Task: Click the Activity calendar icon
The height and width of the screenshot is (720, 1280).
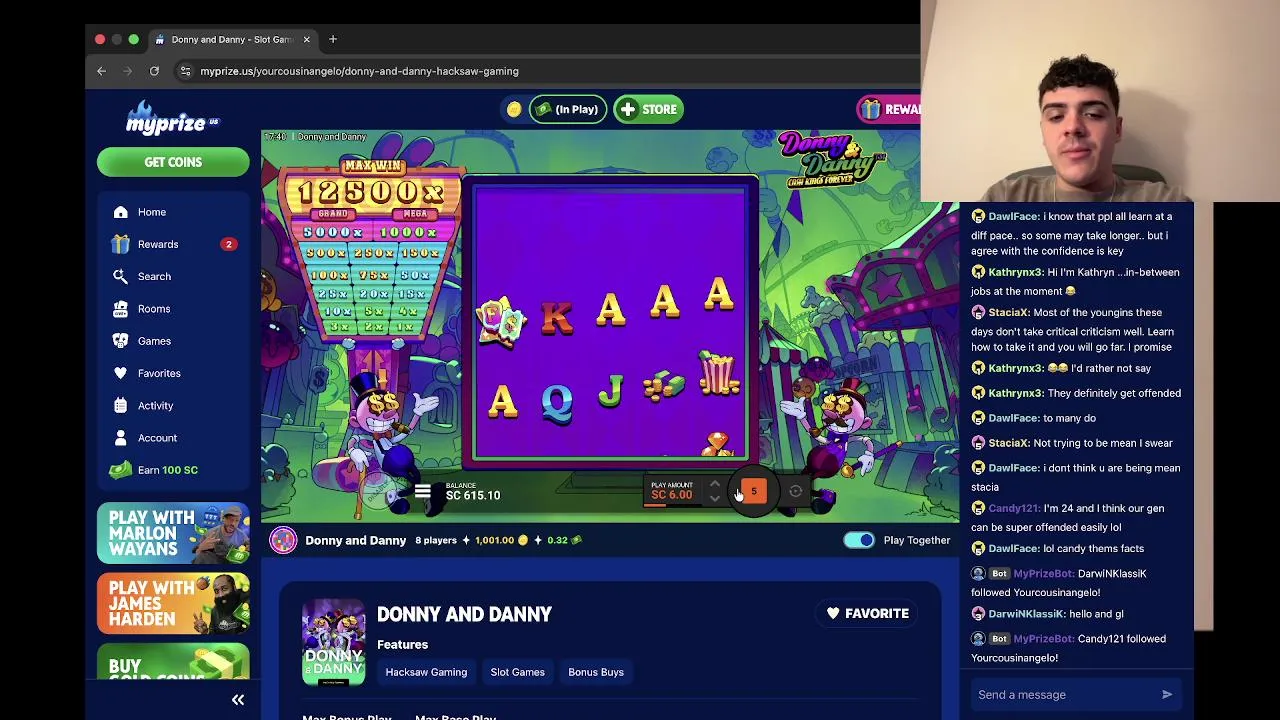Action: pyautogui.click(x=120, y=405)
